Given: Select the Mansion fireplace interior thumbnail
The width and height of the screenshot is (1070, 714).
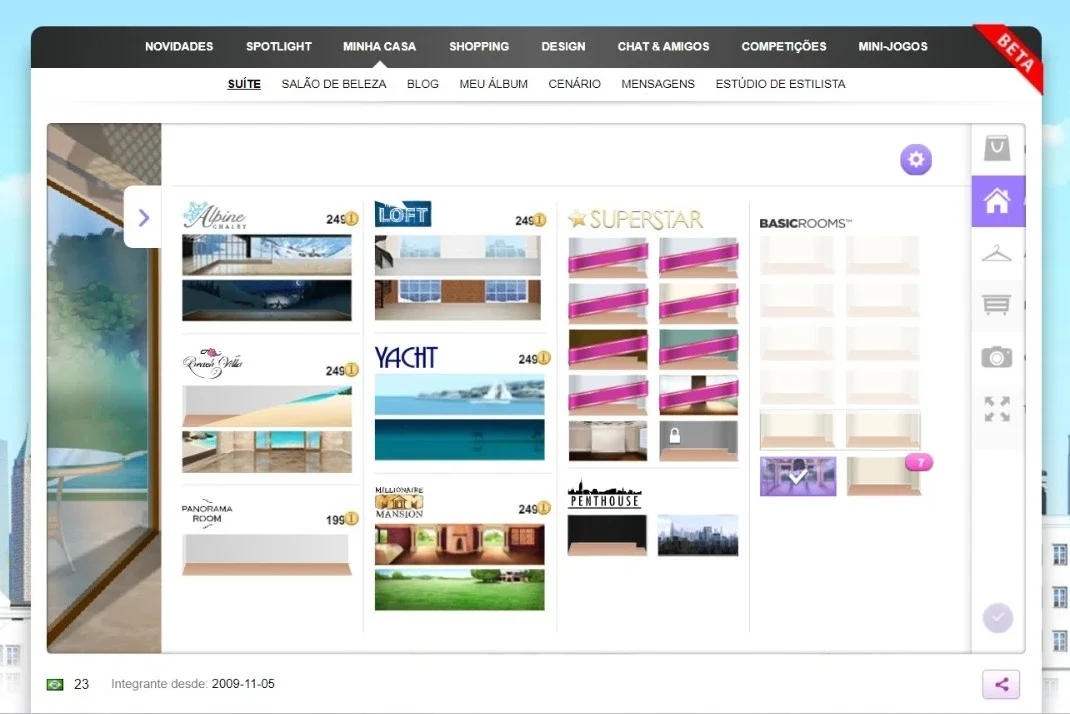Looking at the screenshot, I should pos(459,545).
